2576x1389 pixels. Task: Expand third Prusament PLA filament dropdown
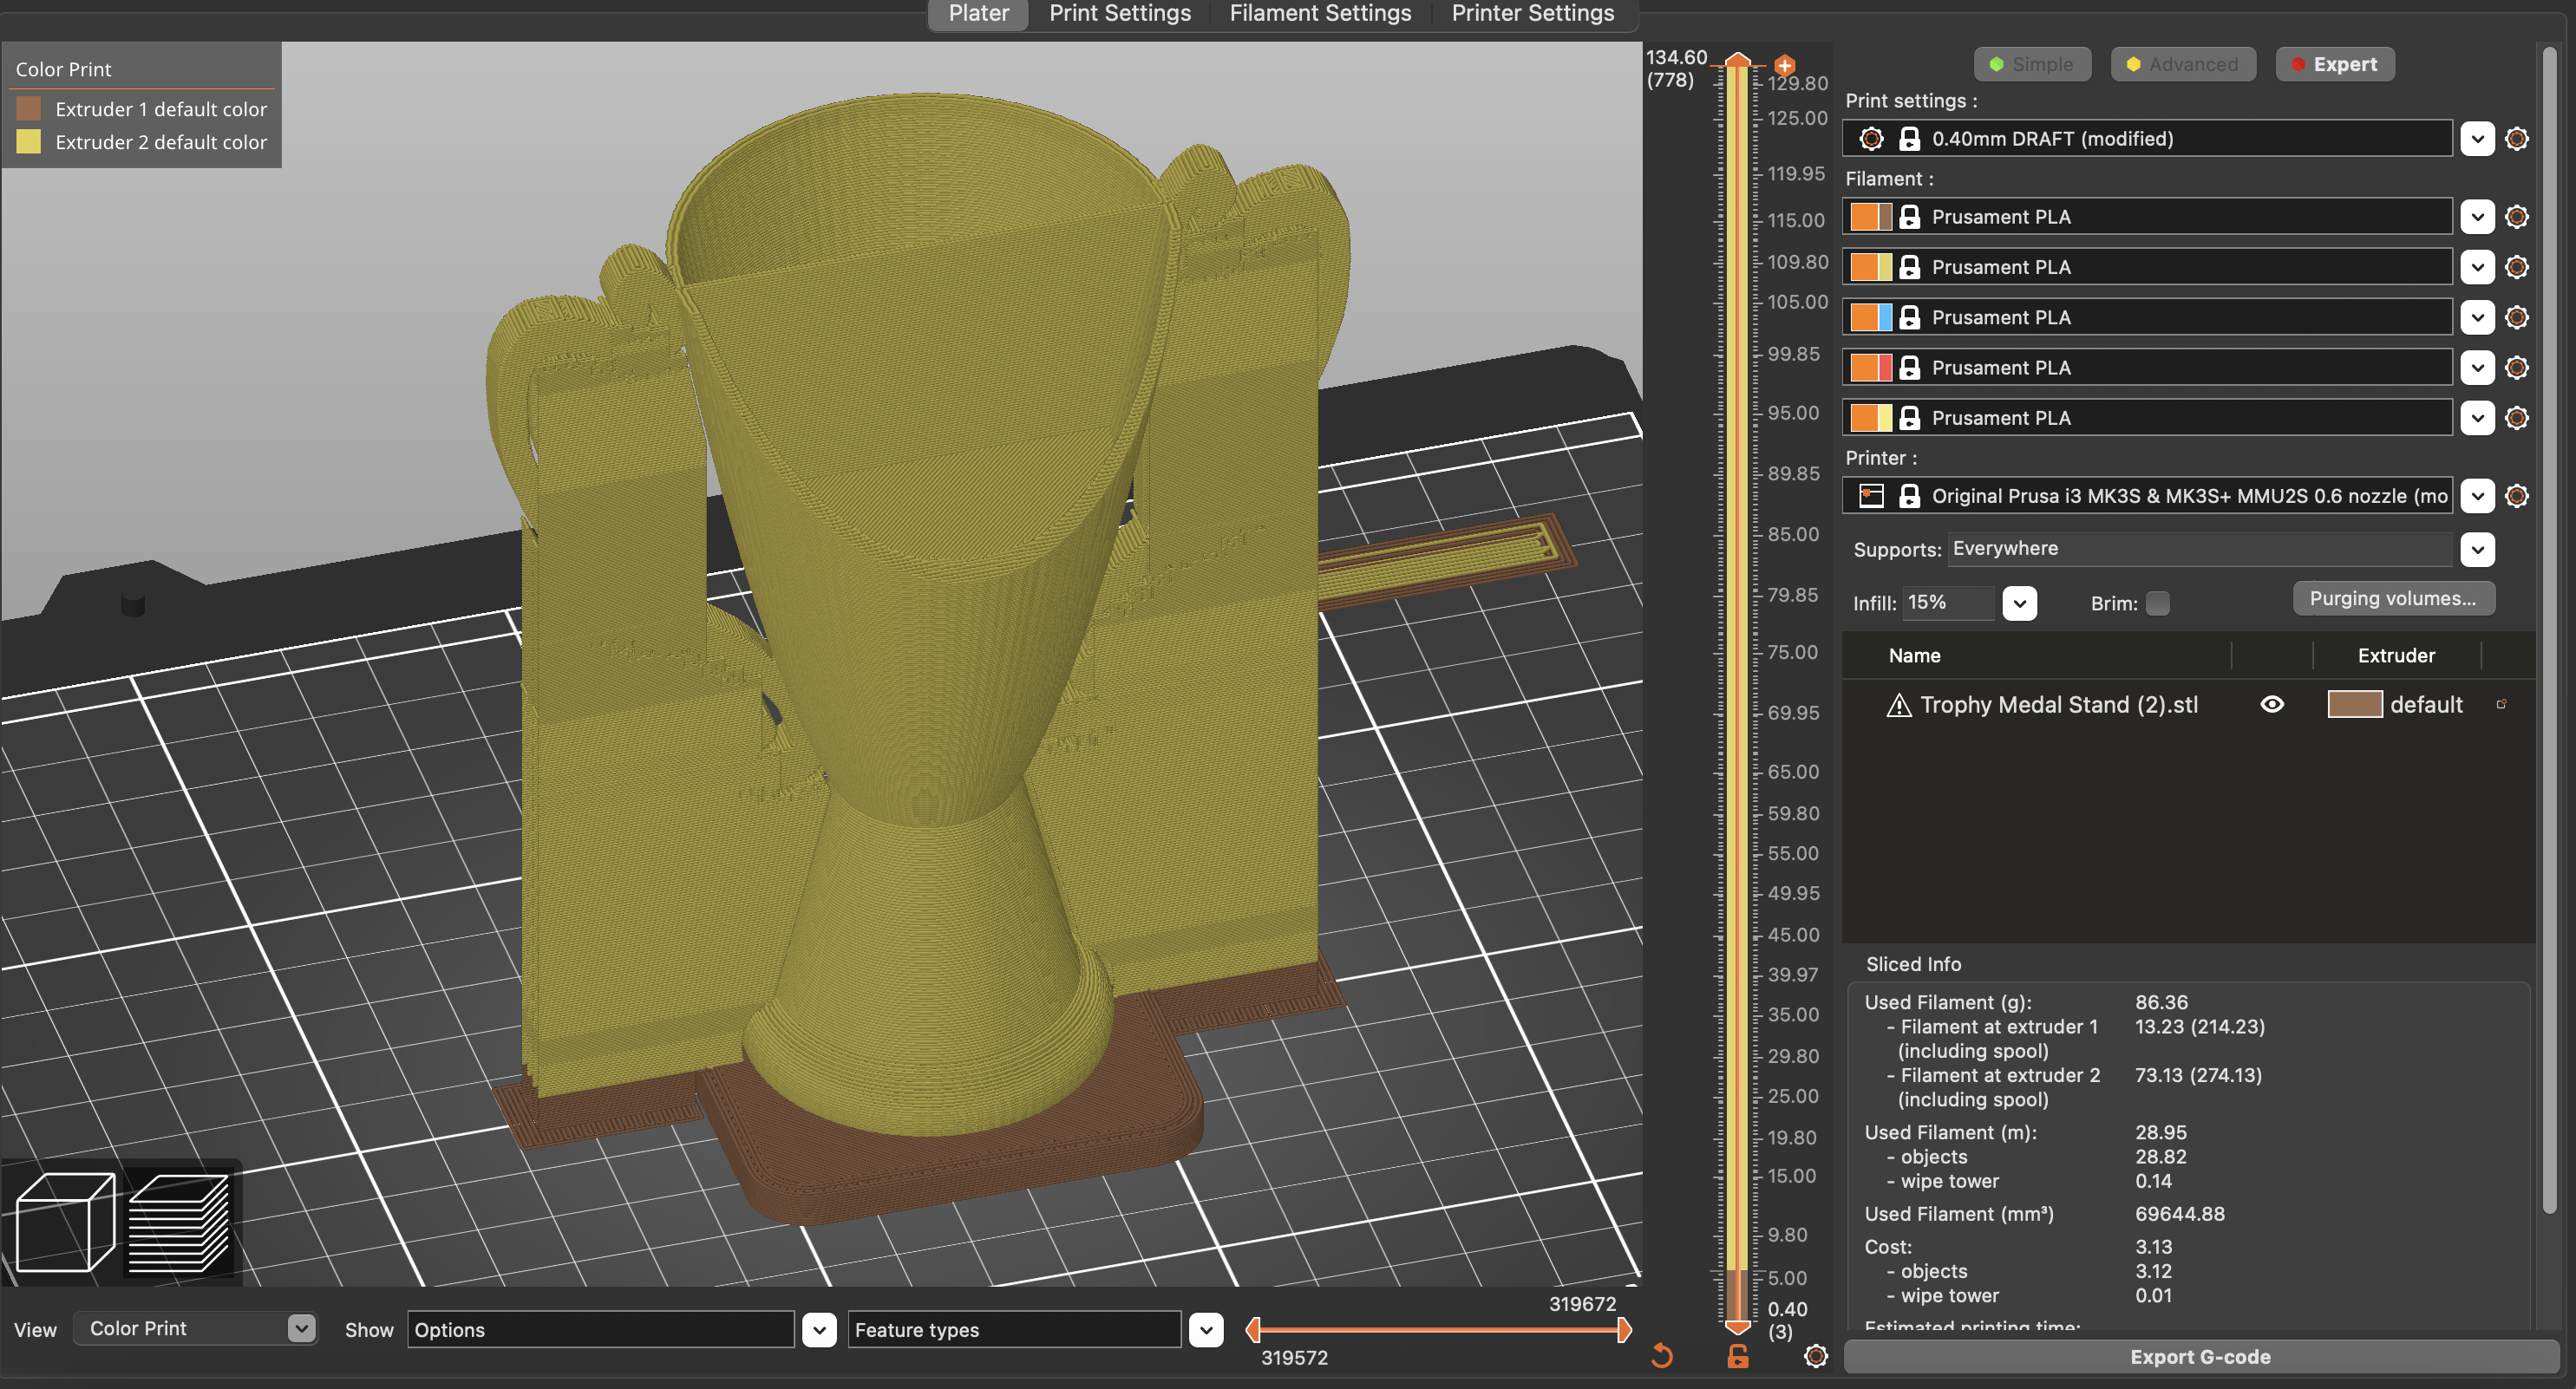2477,317
